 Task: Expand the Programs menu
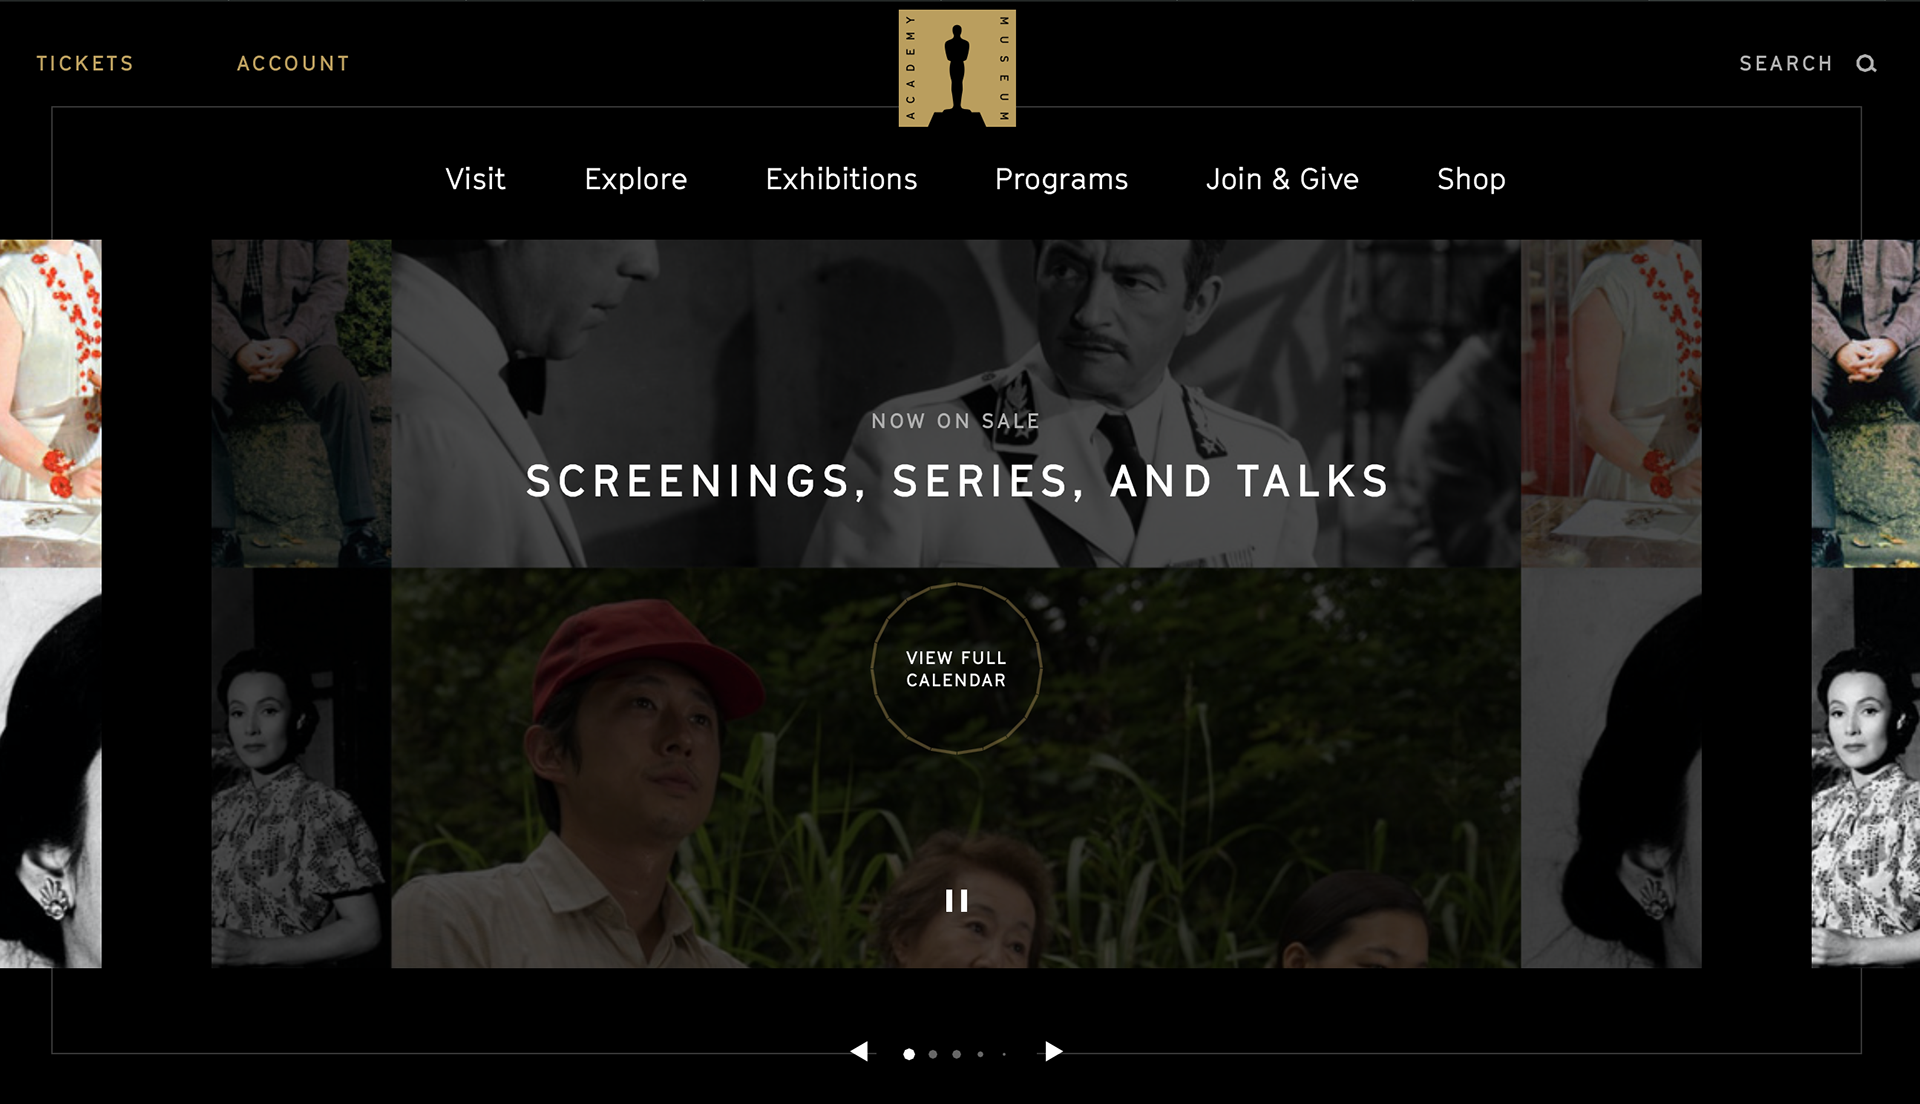click(1061, 179)
